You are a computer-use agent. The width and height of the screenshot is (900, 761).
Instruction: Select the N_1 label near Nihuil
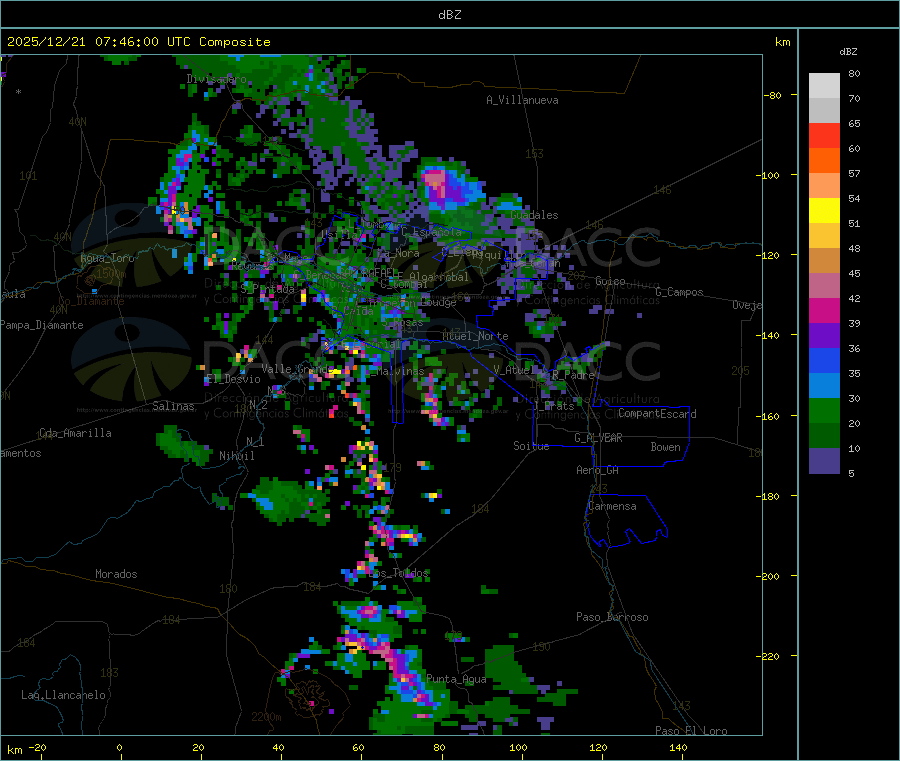(x=255, y=442)
